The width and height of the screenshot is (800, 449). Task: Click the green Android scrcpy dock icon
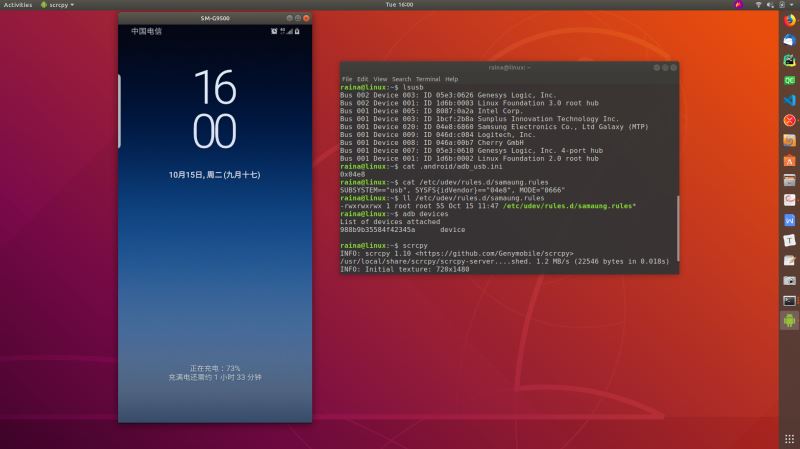[789, 320]
